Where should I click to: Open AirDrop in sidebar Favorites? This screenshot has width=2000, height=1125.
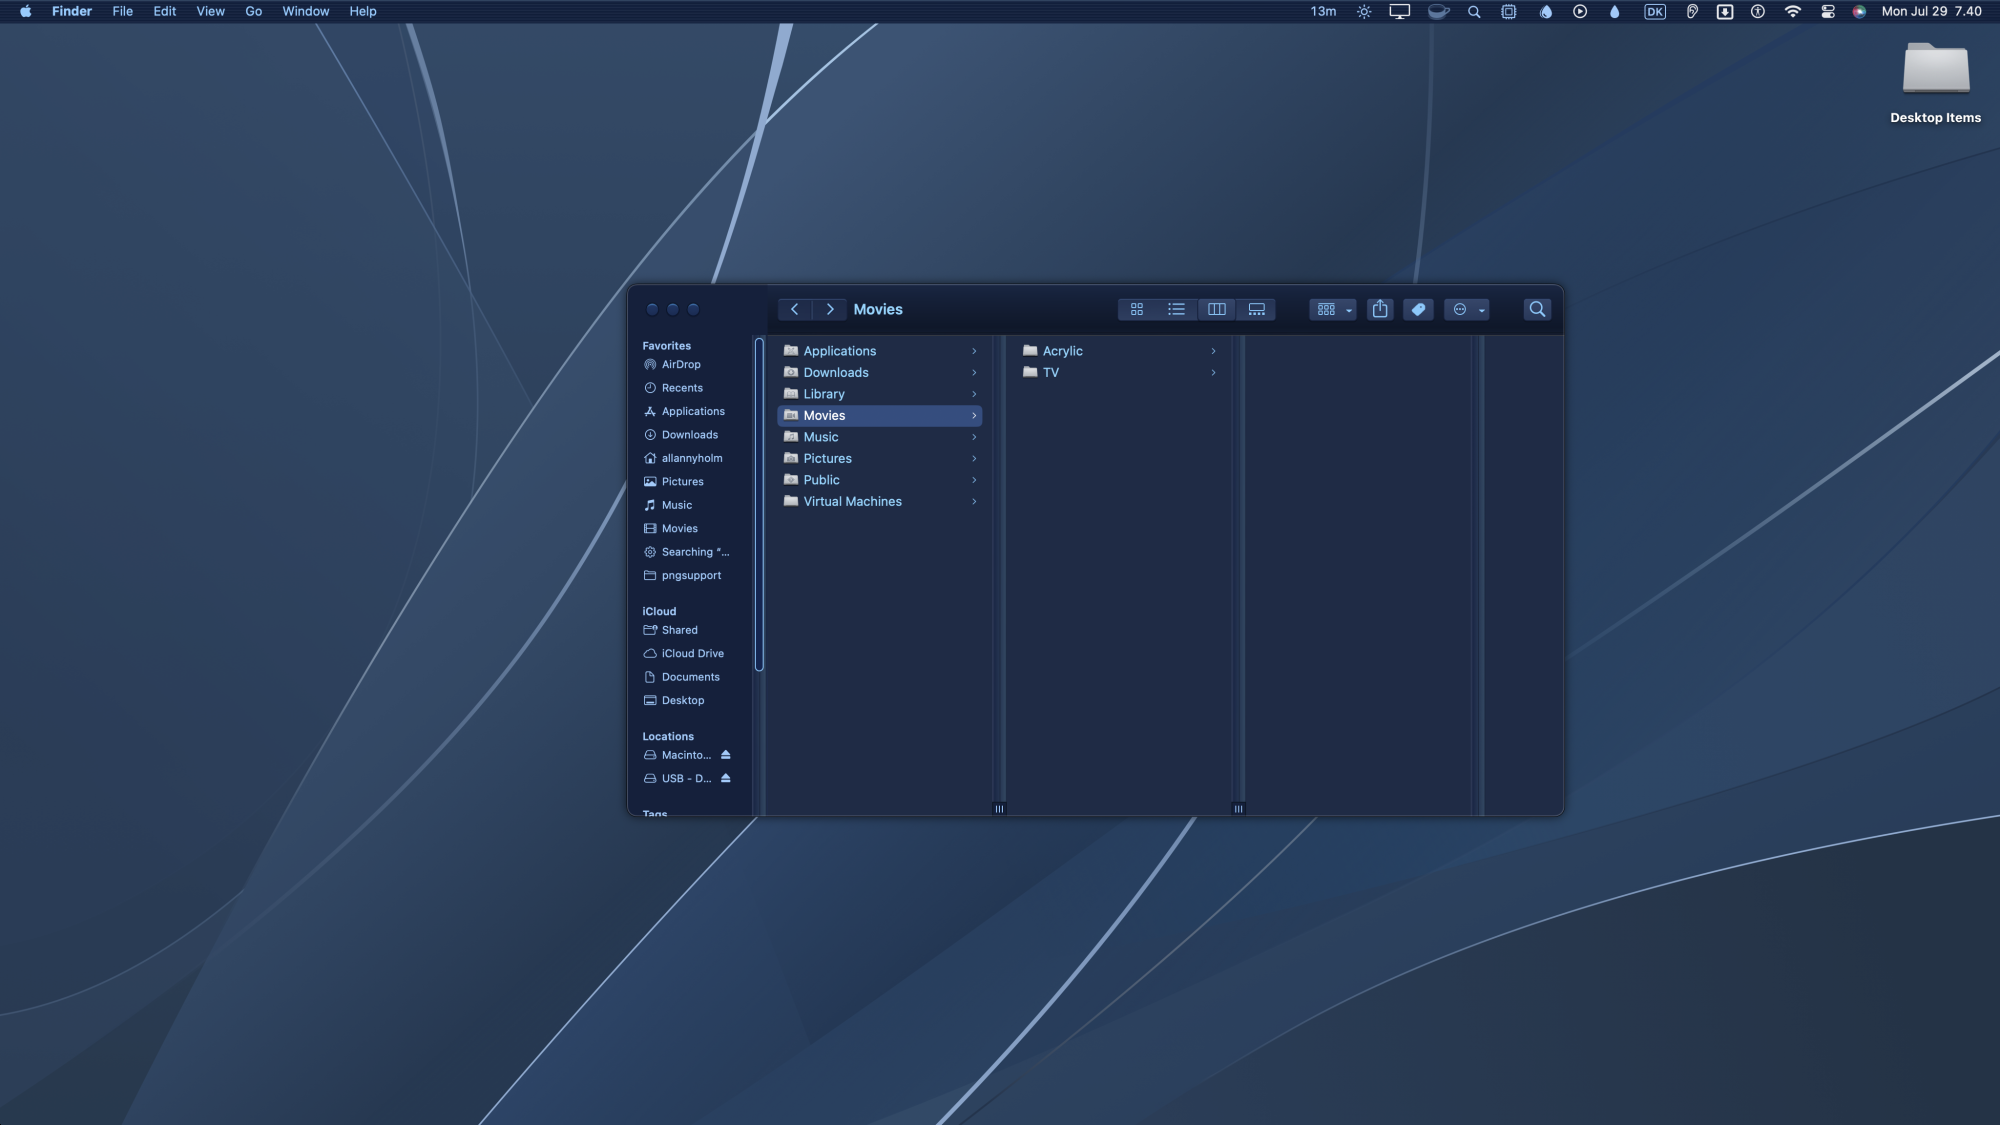tap(680, 365)
